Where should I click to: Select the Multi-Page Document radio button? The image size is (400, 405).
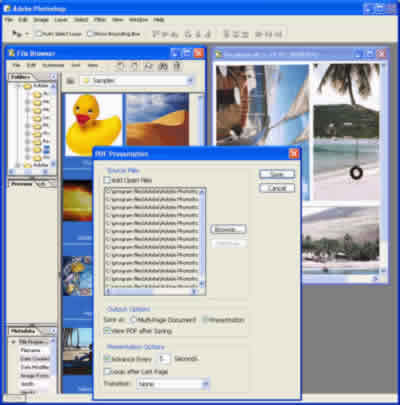[133, 320]
